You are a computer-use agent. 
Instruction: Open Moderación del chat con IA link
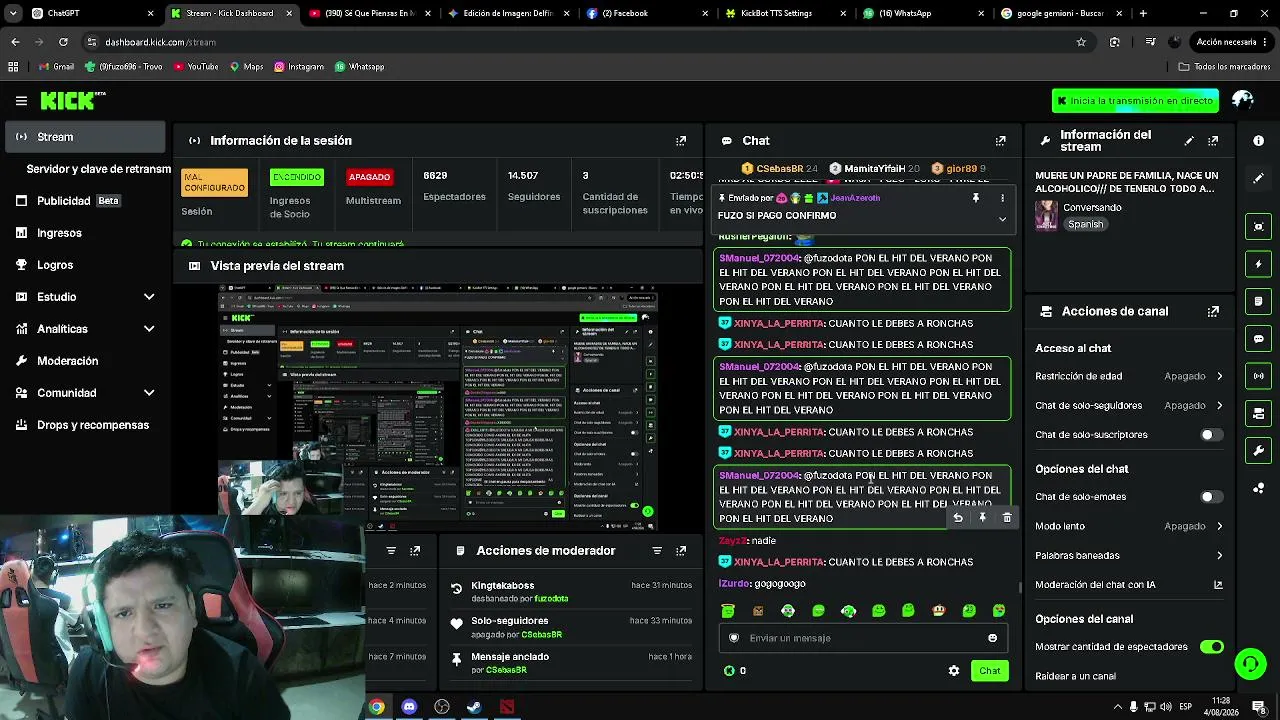(x=1129, y=585)
